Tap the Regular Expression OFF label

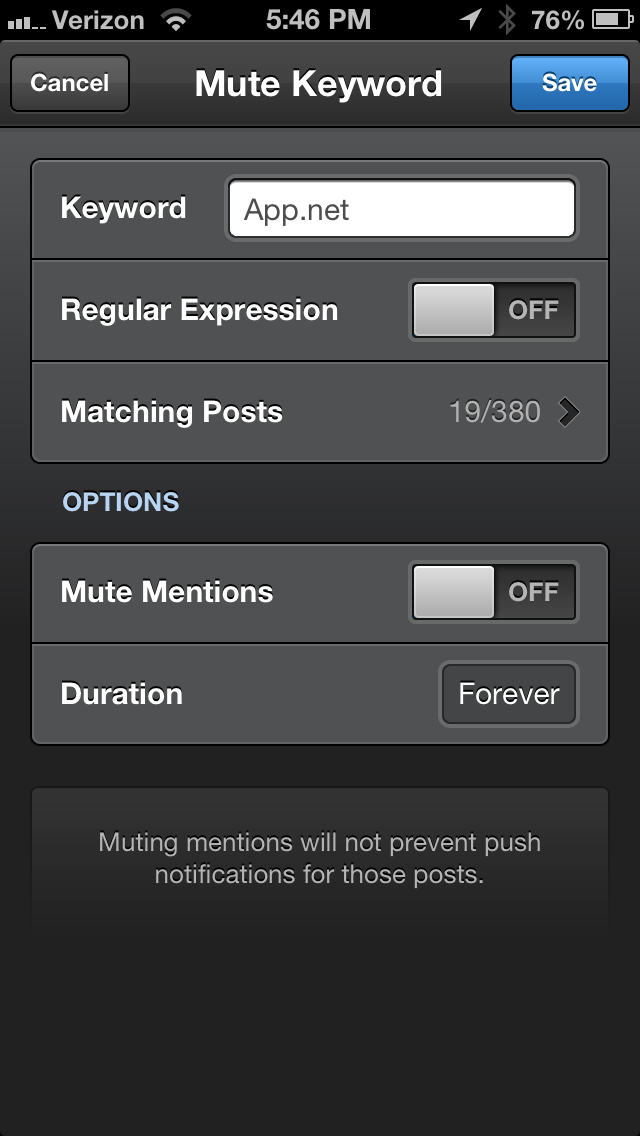(x=533, y=310)
